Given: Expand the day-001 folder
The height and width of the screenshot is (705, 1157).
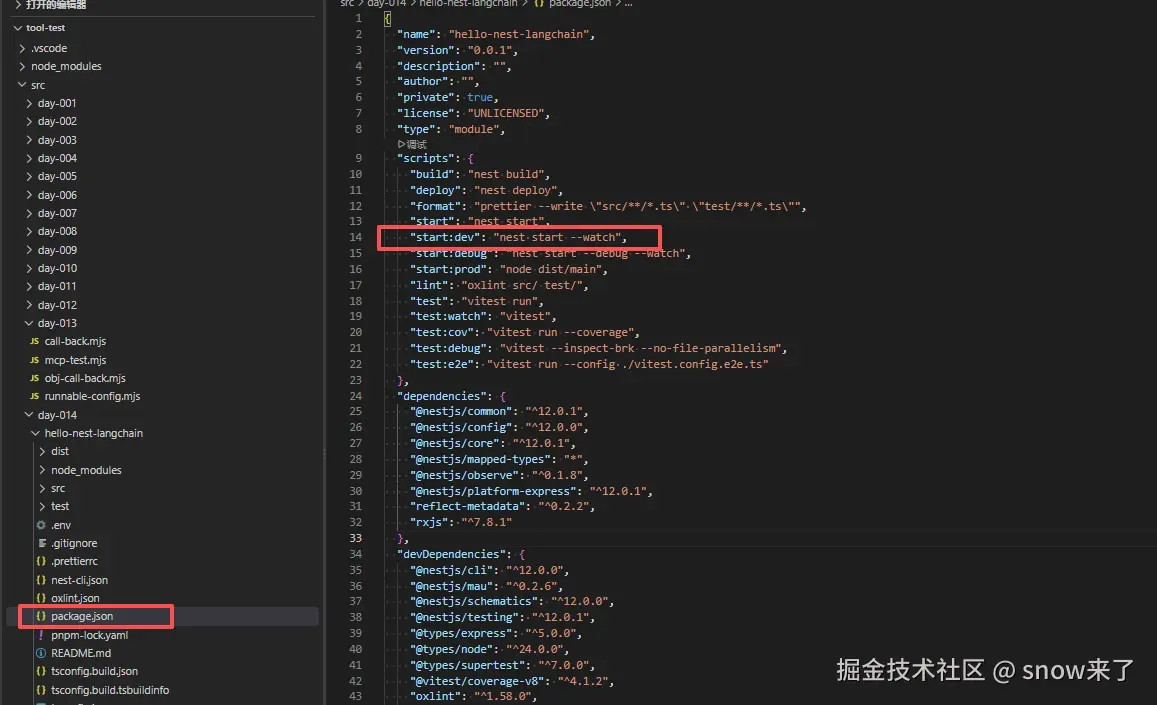Looking at the screenshot, I should 29,103.
